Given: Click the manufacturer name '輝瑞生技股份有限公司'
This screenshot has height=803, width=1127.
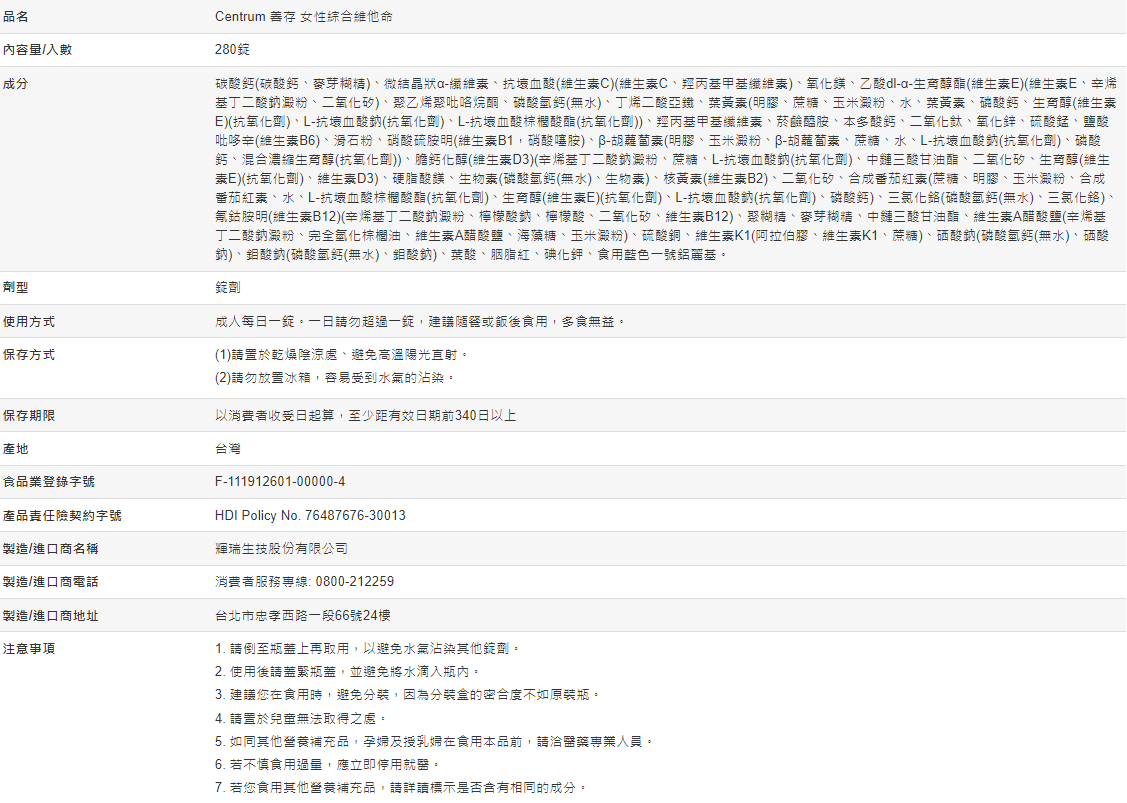Looking at the screenshot, I should pyautogui.click(x=281, y=549).
